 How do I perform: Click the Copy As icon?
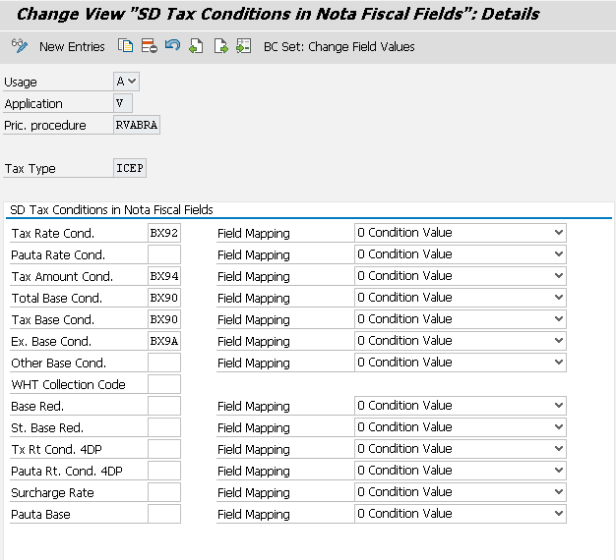tap(125, 46)
